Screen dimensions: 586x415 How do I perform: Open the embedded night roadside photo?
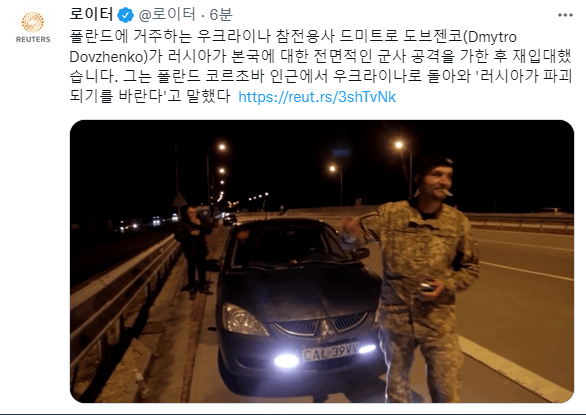coord(322,261)
